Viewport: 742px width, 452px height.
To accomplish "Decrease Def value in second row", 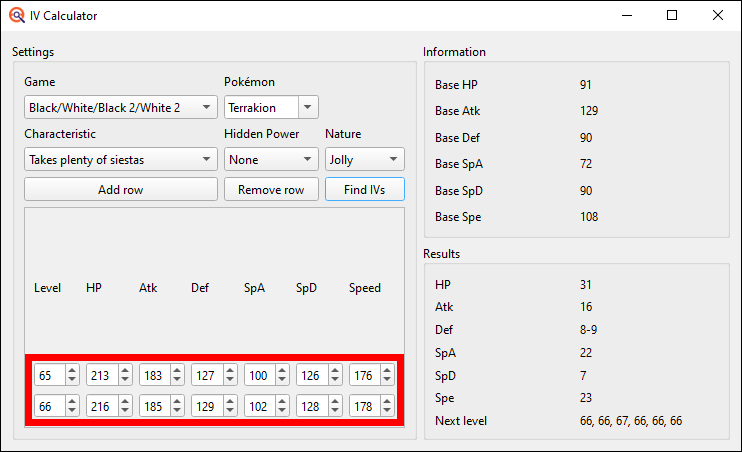I will click(229, 411).
